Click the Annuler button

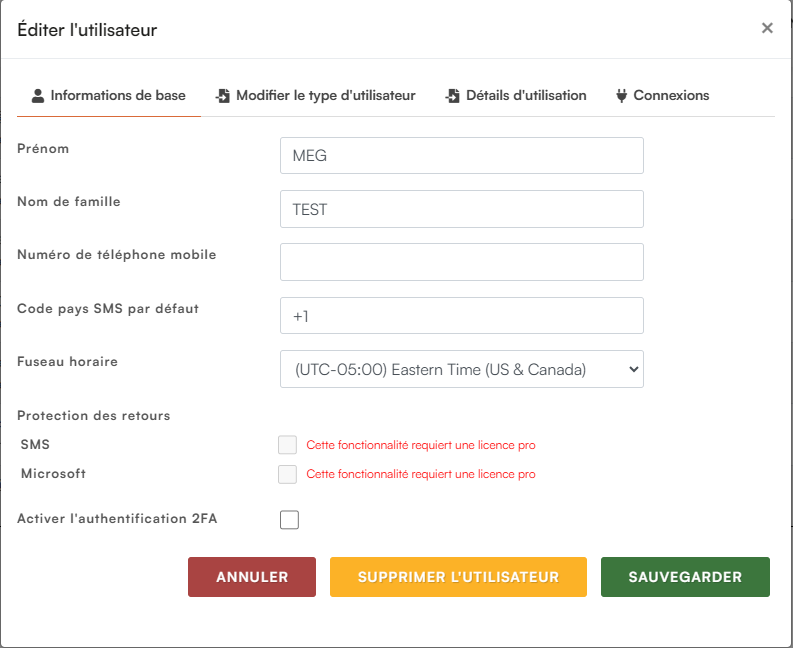point(252,577)
